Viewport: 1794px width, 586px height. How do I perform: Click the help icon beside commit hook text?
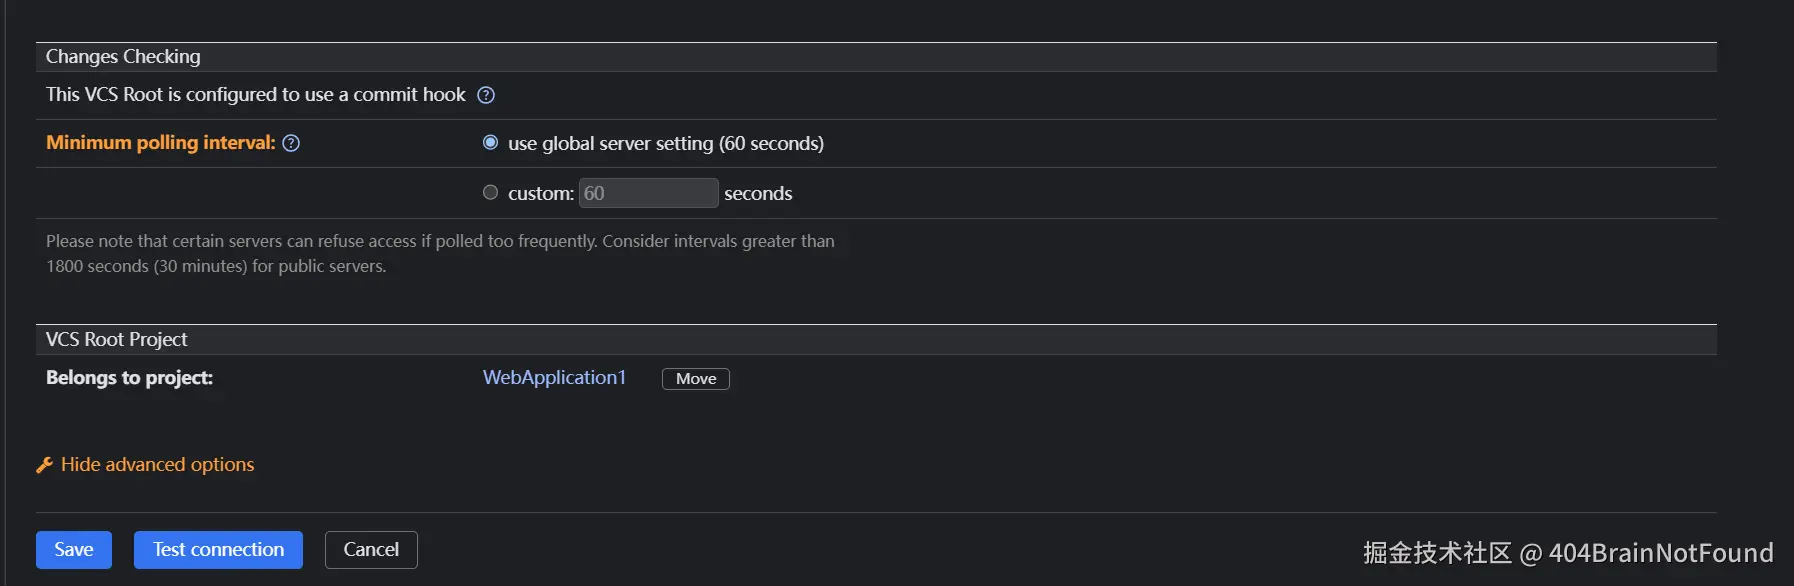[x=486, y=95]
